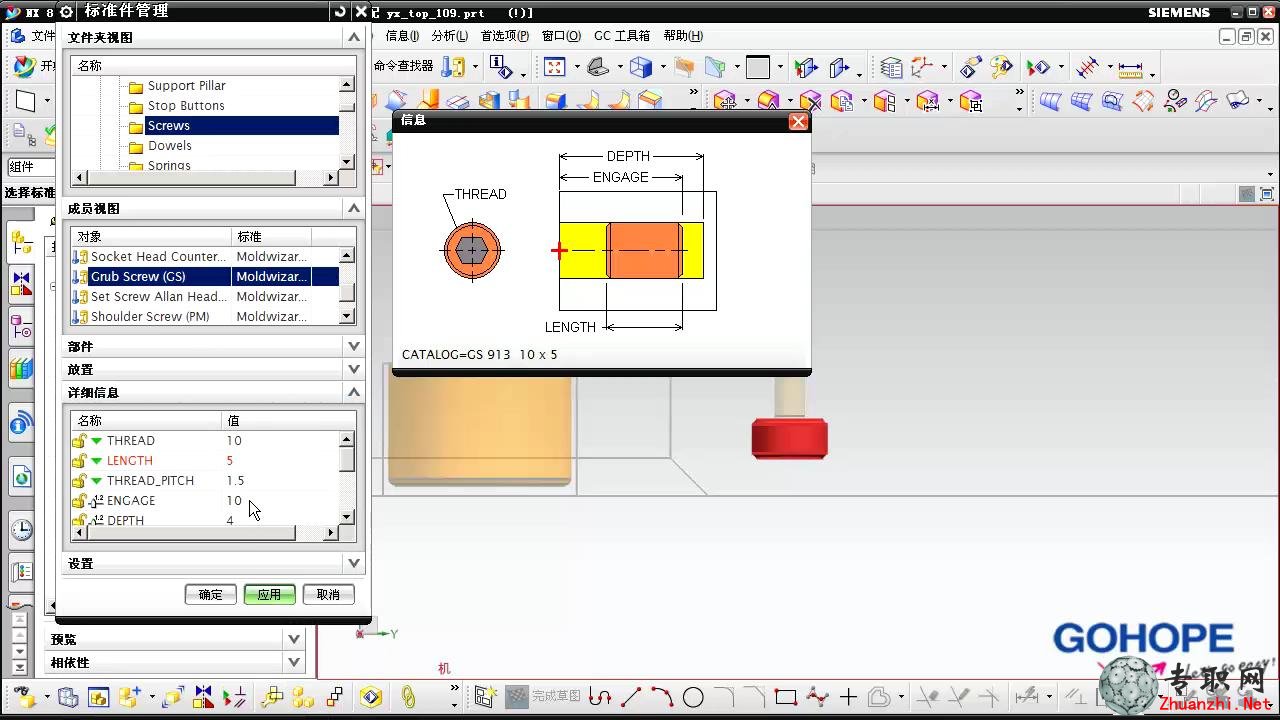Expand the 预览 section
Image resolution: width=1280 pixels, height=720 pixels.
(x=294, y=639)
